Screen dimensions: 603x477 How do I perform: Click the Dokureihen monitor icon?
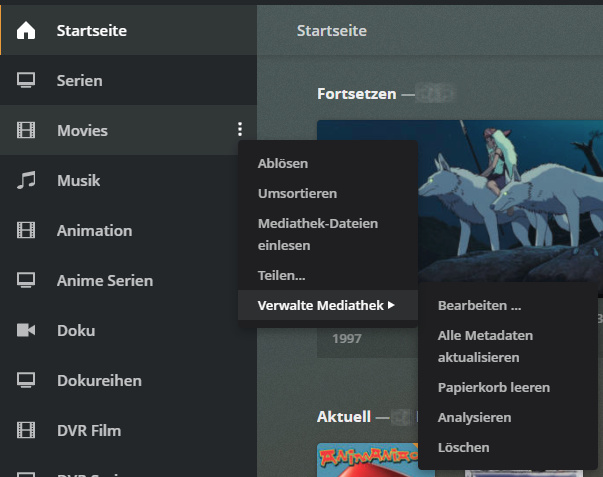[26, 380]
